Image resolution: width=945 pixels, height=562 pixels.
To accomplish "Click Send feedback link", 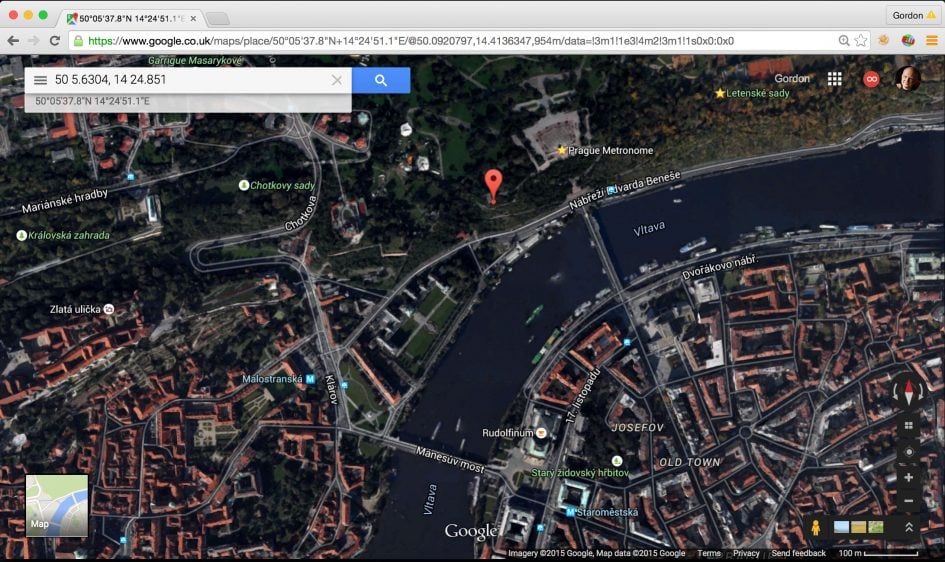I will pyautogui.click(x=799, y=553).
